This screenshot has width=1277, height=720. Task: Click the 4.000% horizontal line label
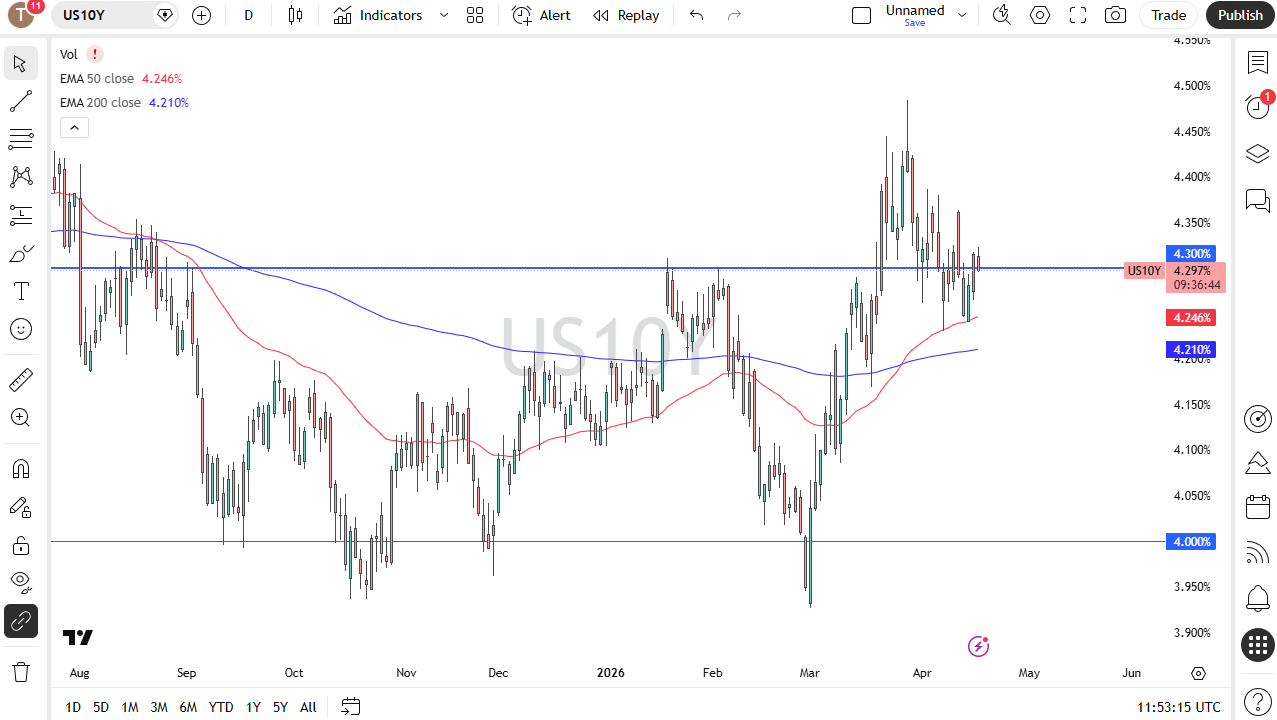coord(1190,541)
